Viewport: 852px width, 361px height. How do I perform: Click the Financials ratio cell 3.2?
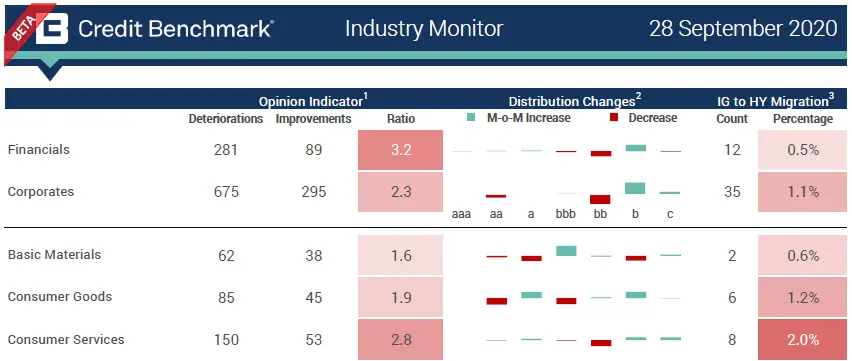(x=400, y=150)
